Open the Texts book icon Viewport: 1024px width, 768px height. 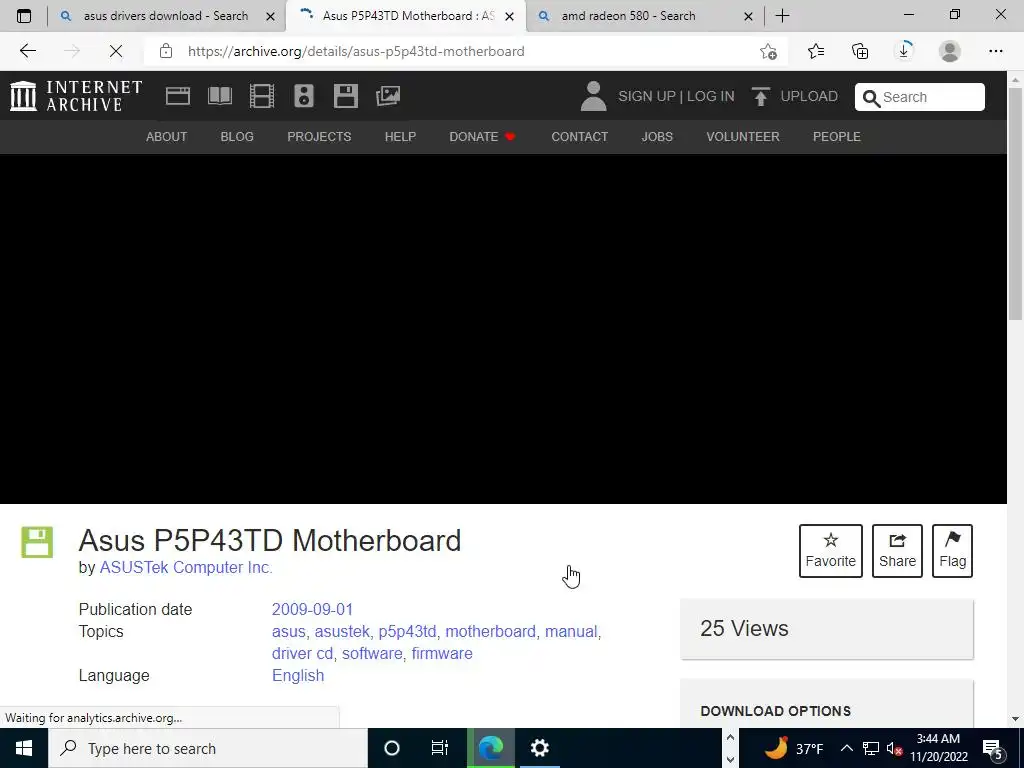point(220,96)
